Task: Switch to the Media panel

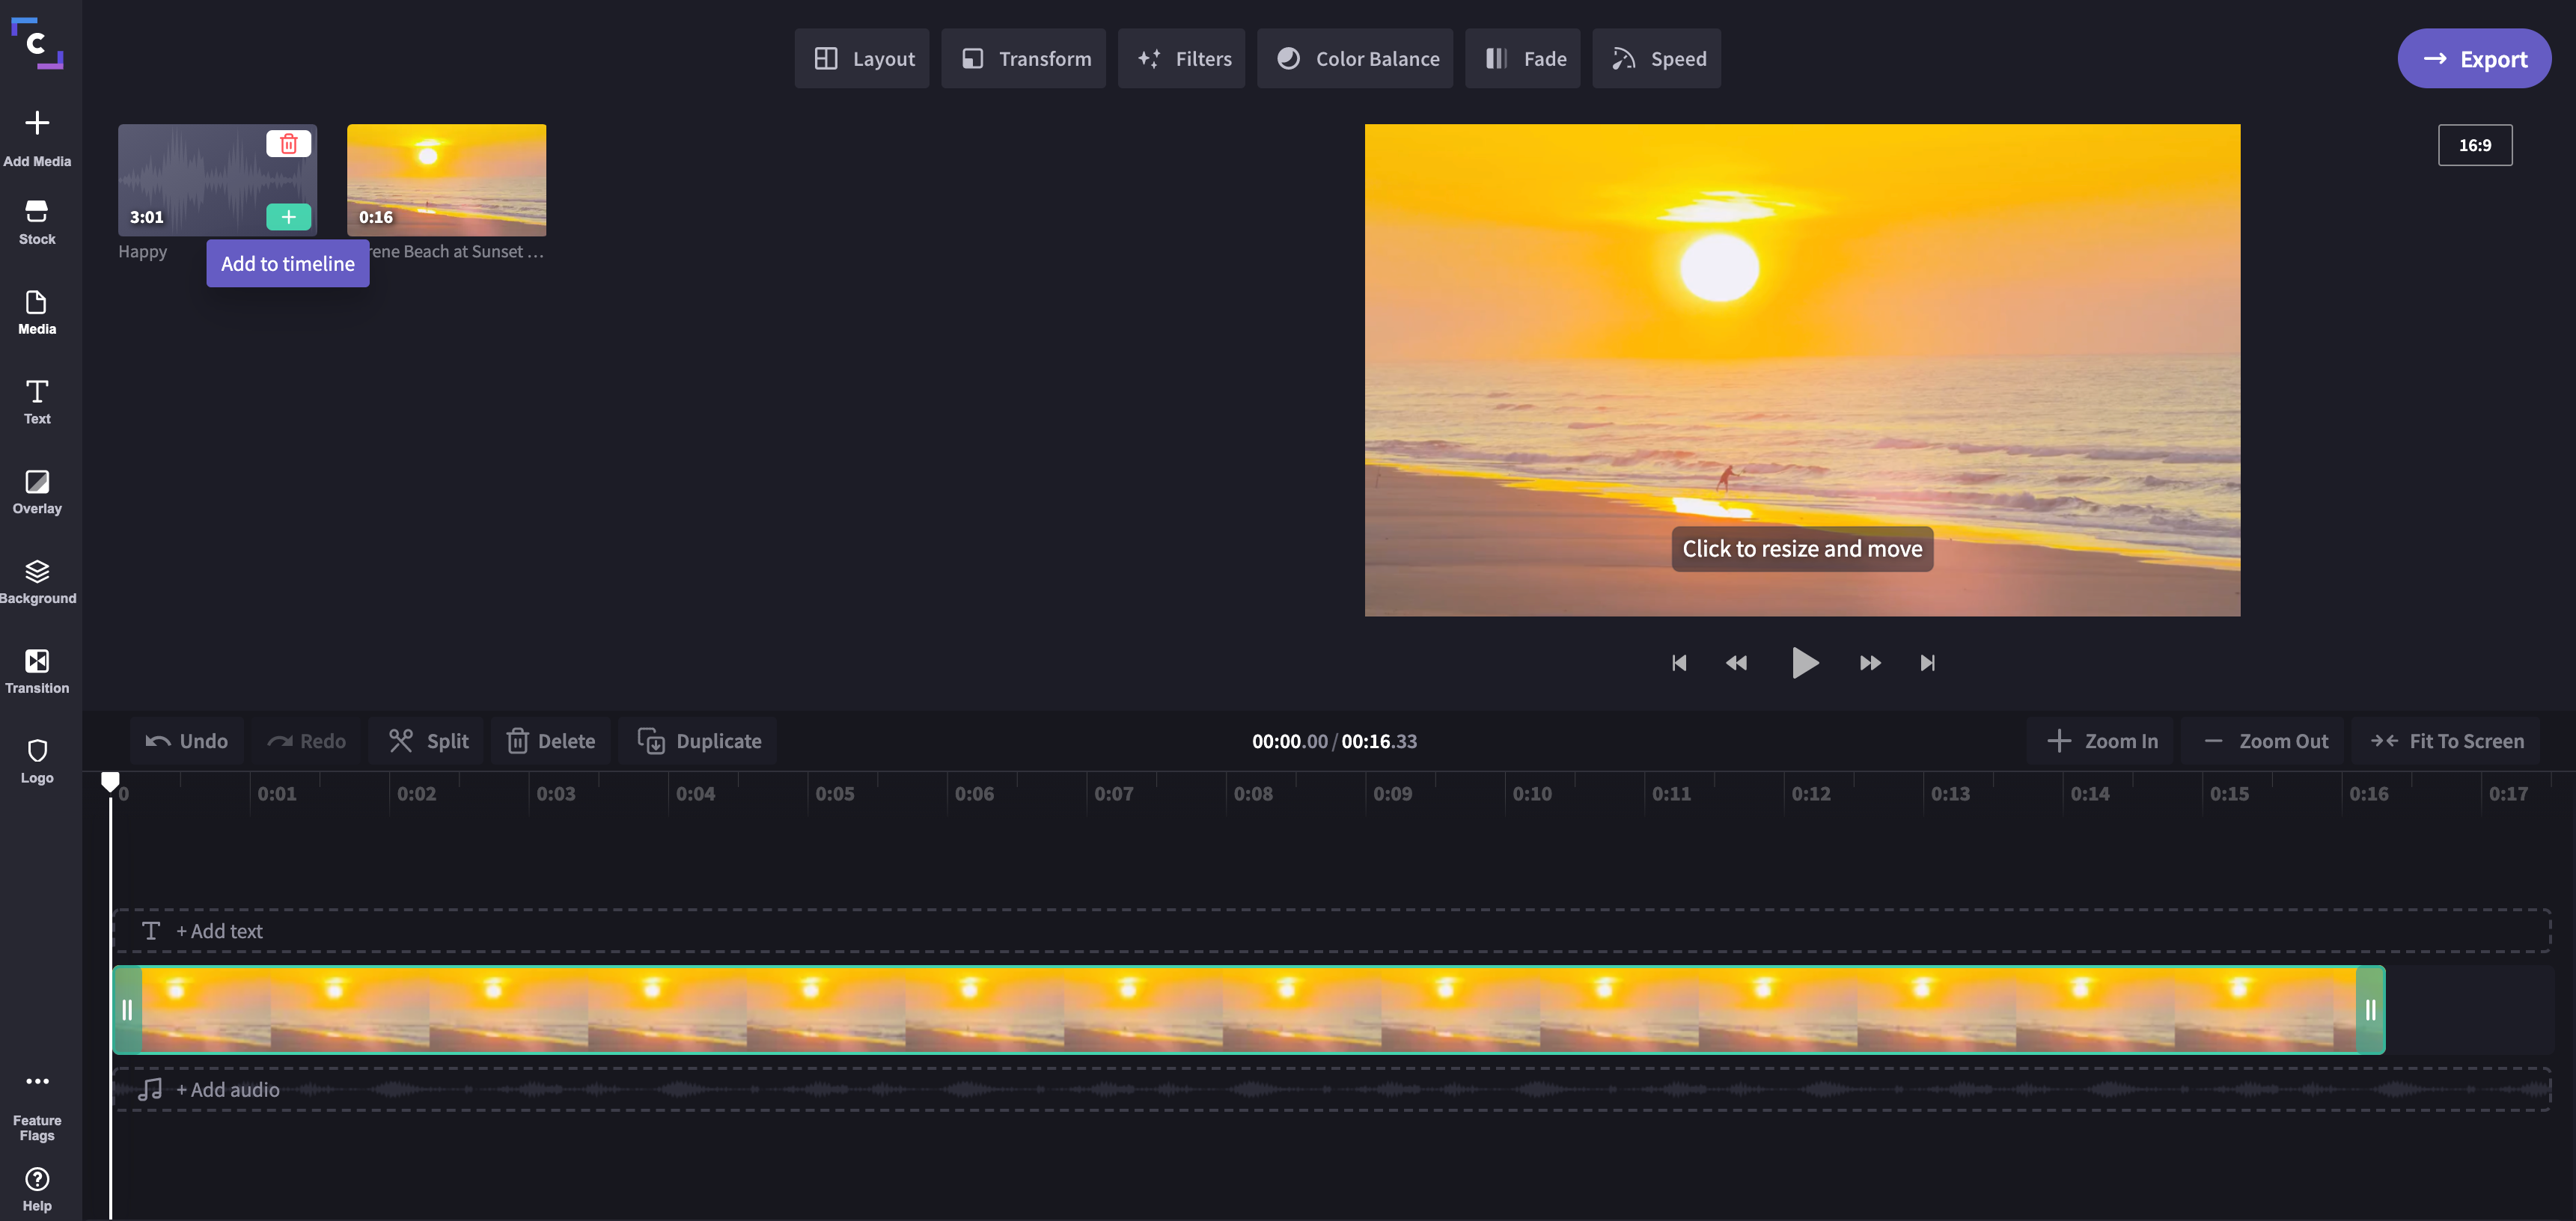Action: 37,312
